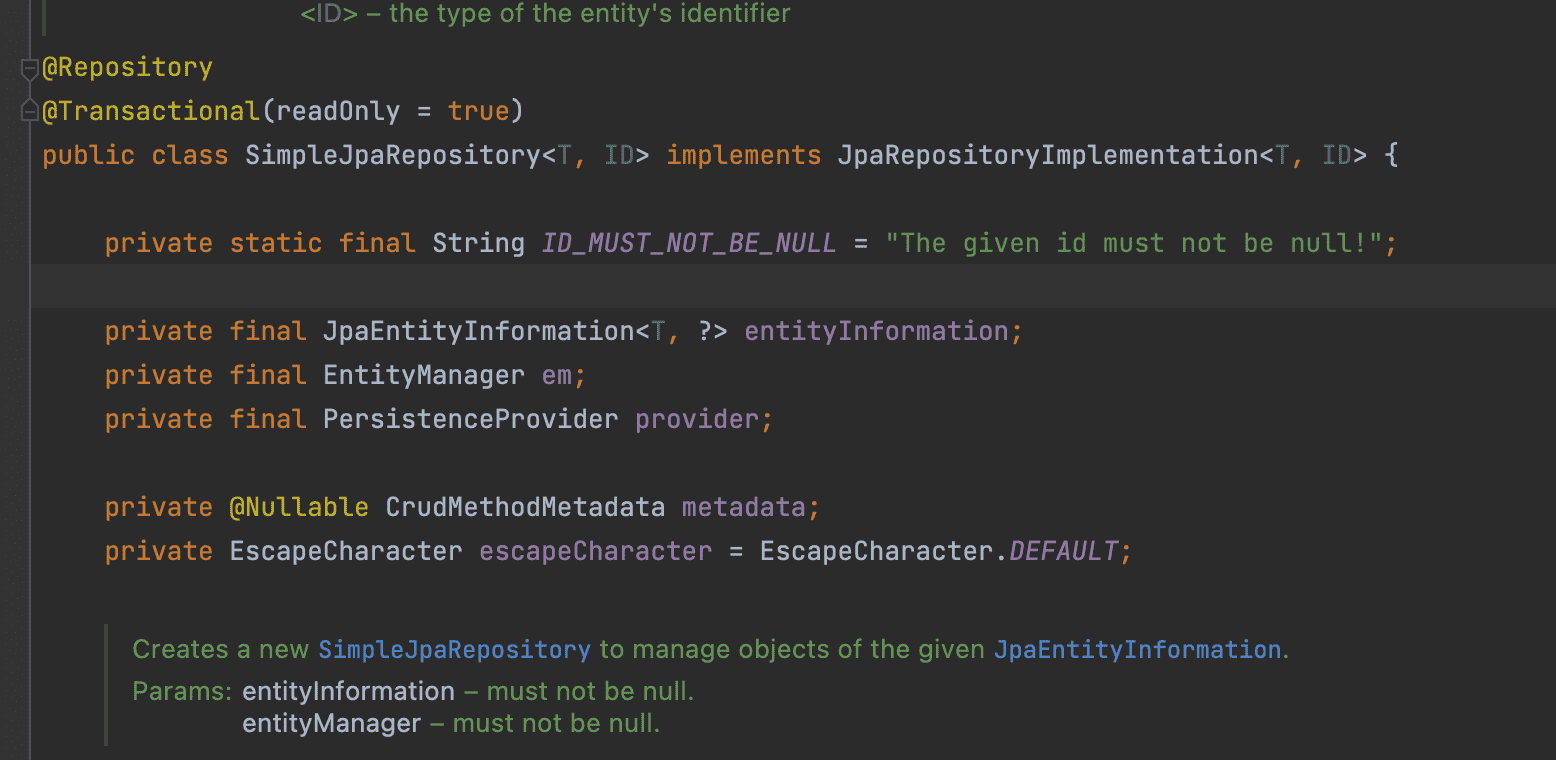The height and width of the screenshot is (760, 1556).
Task: Click the provider field name
Action: pyautogui.click(x=697, y=420)
